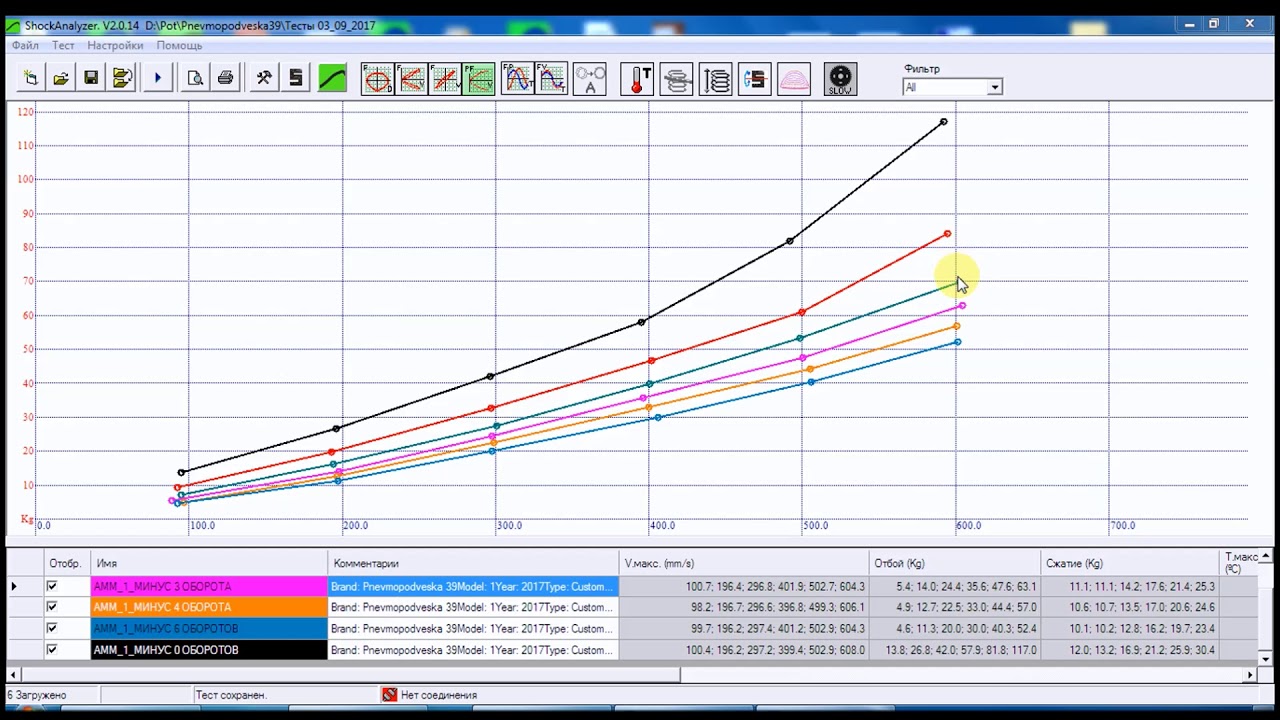This screenshot has width=1280, height=720.
Task: Click the row selector arrow of first row
Action: pos(14,587)
